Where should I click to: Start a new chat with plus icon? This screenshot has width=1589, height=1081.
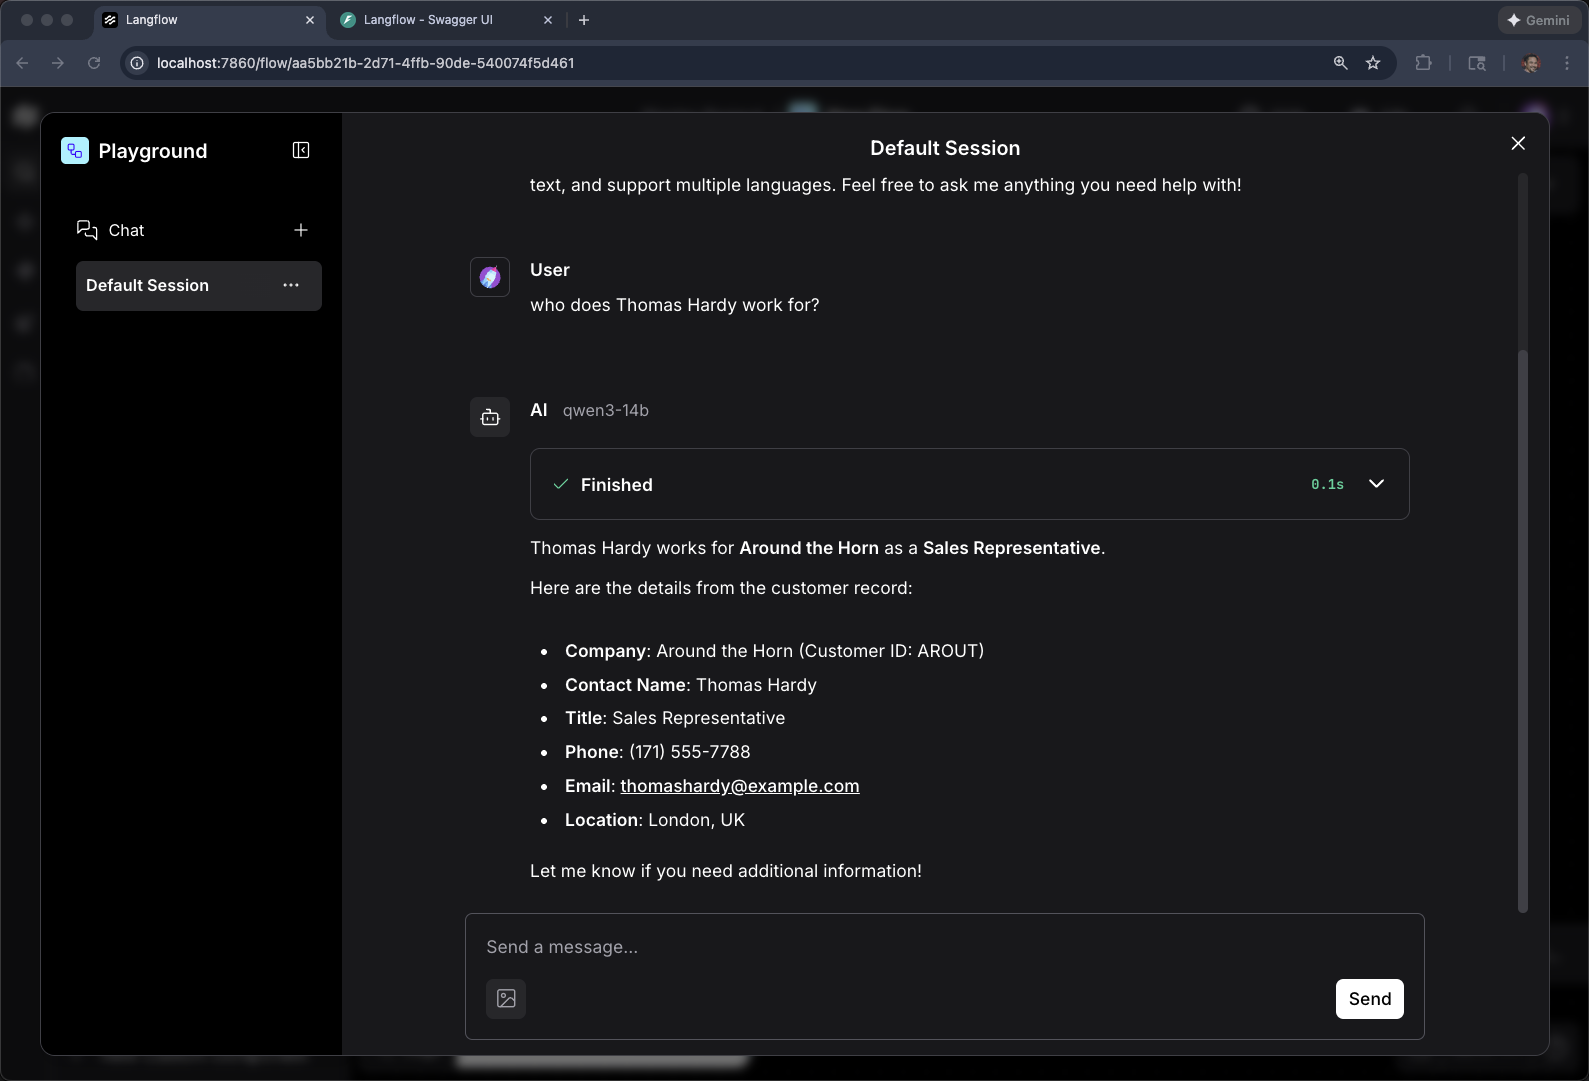pyautogui.click(x=301, y=230)
